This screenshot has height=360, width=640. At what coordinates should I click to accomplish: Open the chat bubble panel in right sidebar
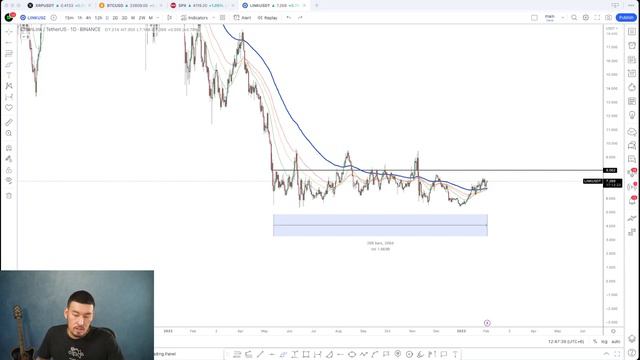coord(632,132)
